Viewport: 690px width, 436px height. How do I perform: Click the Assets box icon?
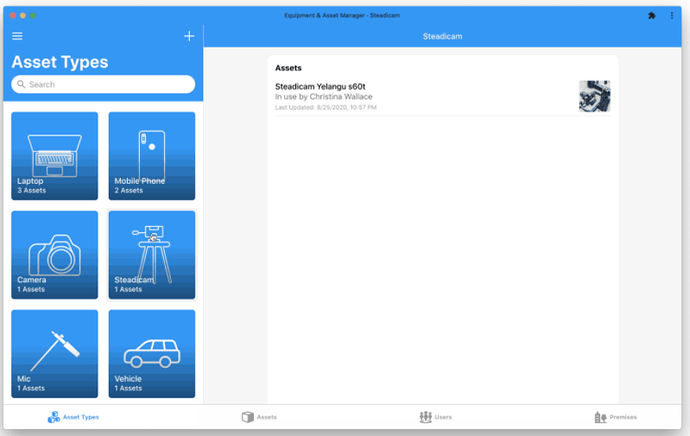[248, 417]
